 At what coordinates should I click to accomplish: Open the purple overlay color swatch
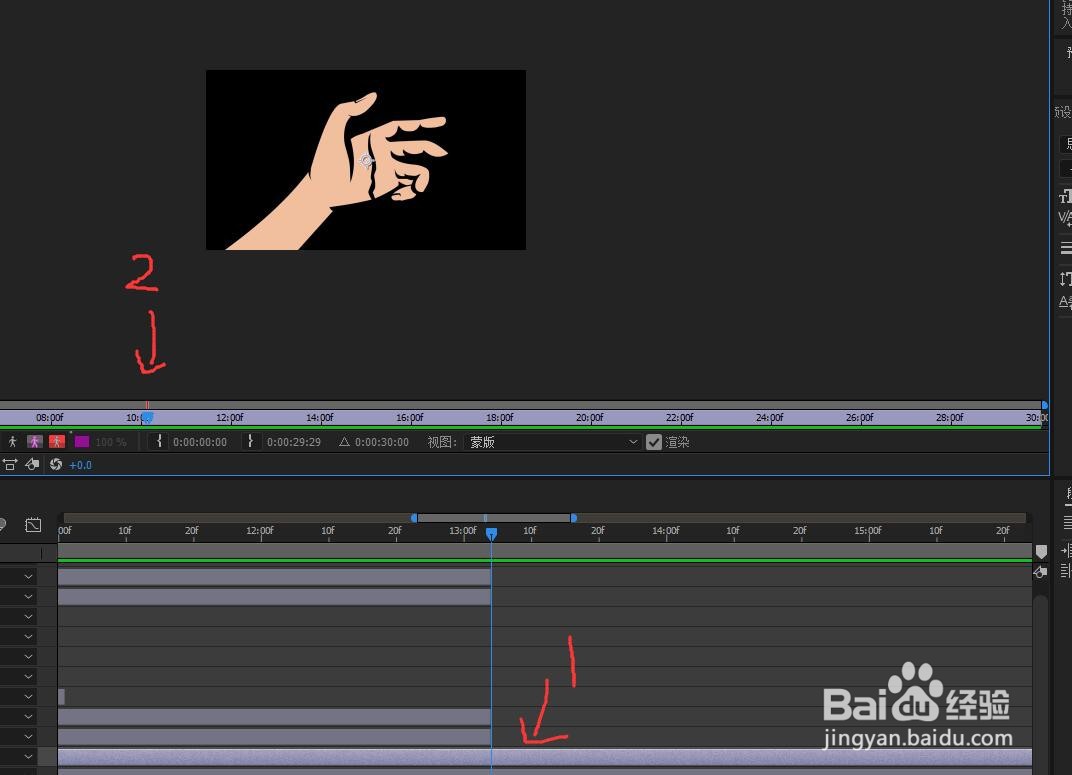(82, 442)
